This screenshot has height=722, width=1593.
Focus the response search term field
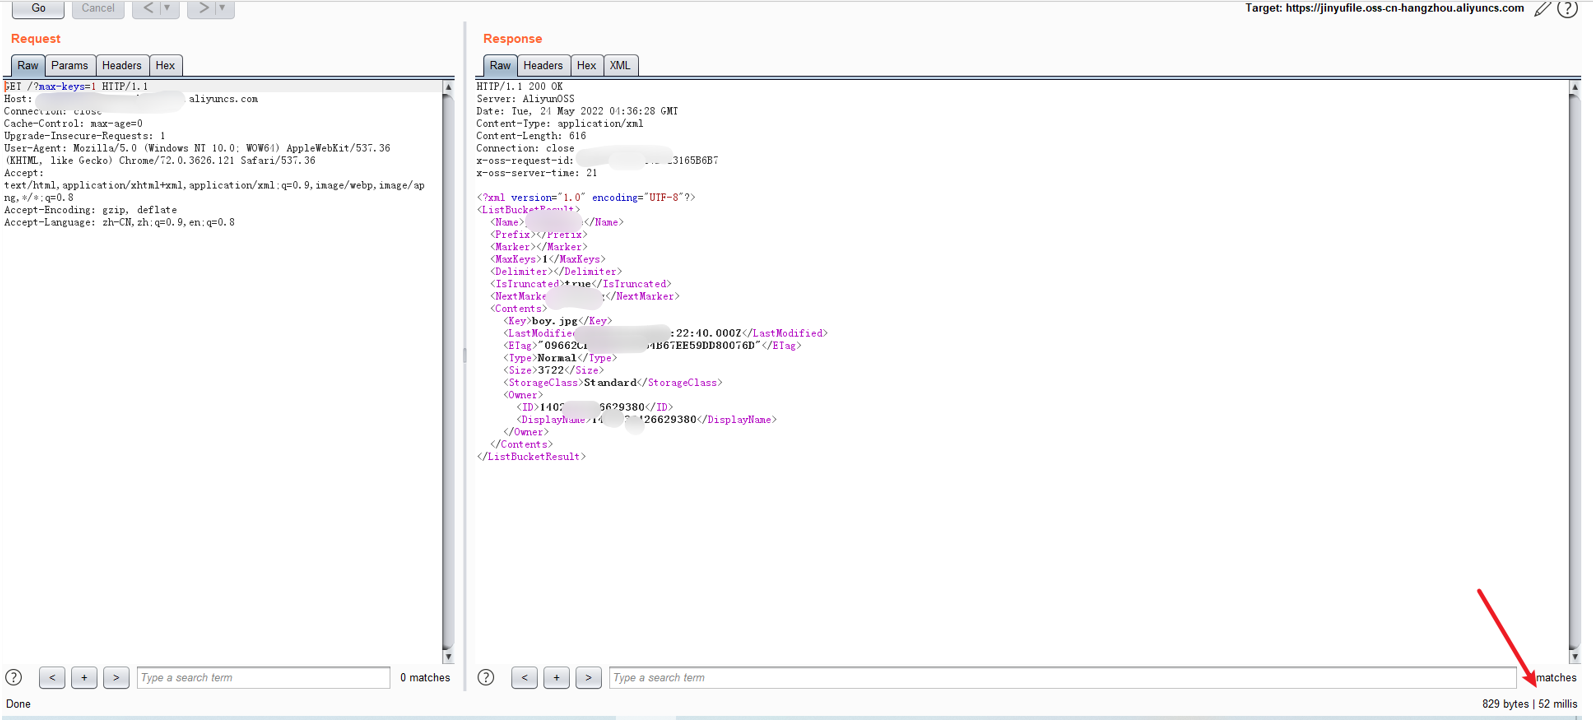[x=1062, y=677]
